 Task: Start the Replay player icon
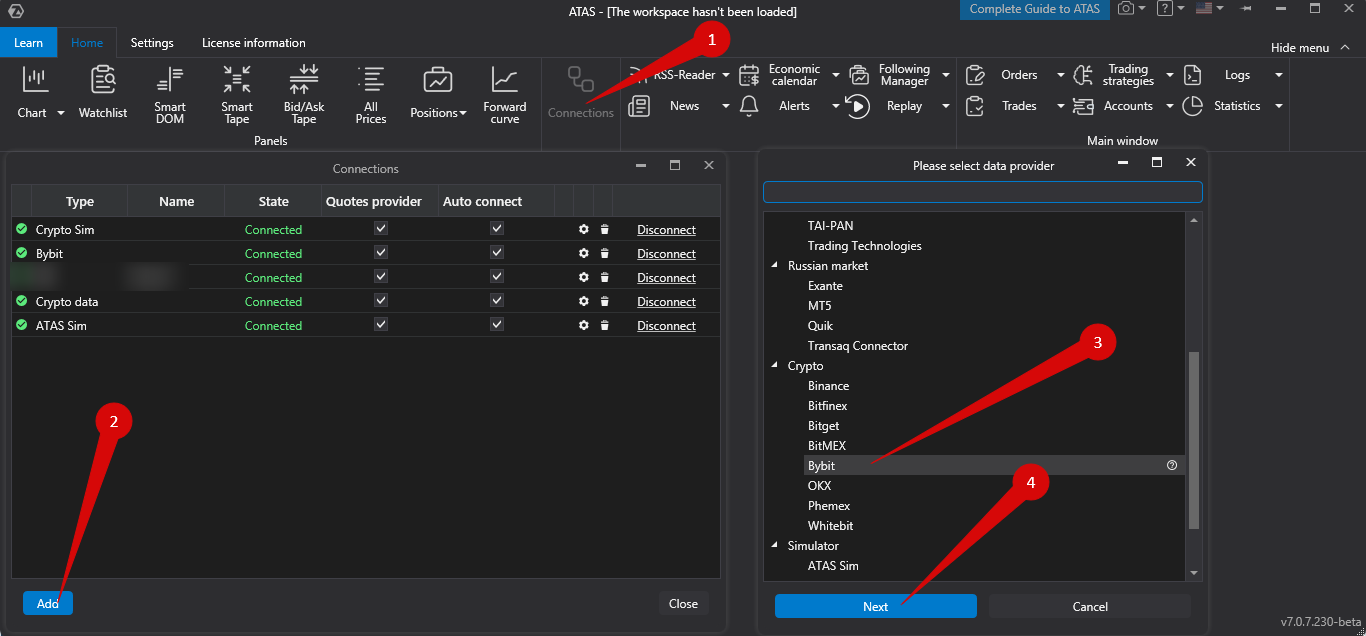858,106
